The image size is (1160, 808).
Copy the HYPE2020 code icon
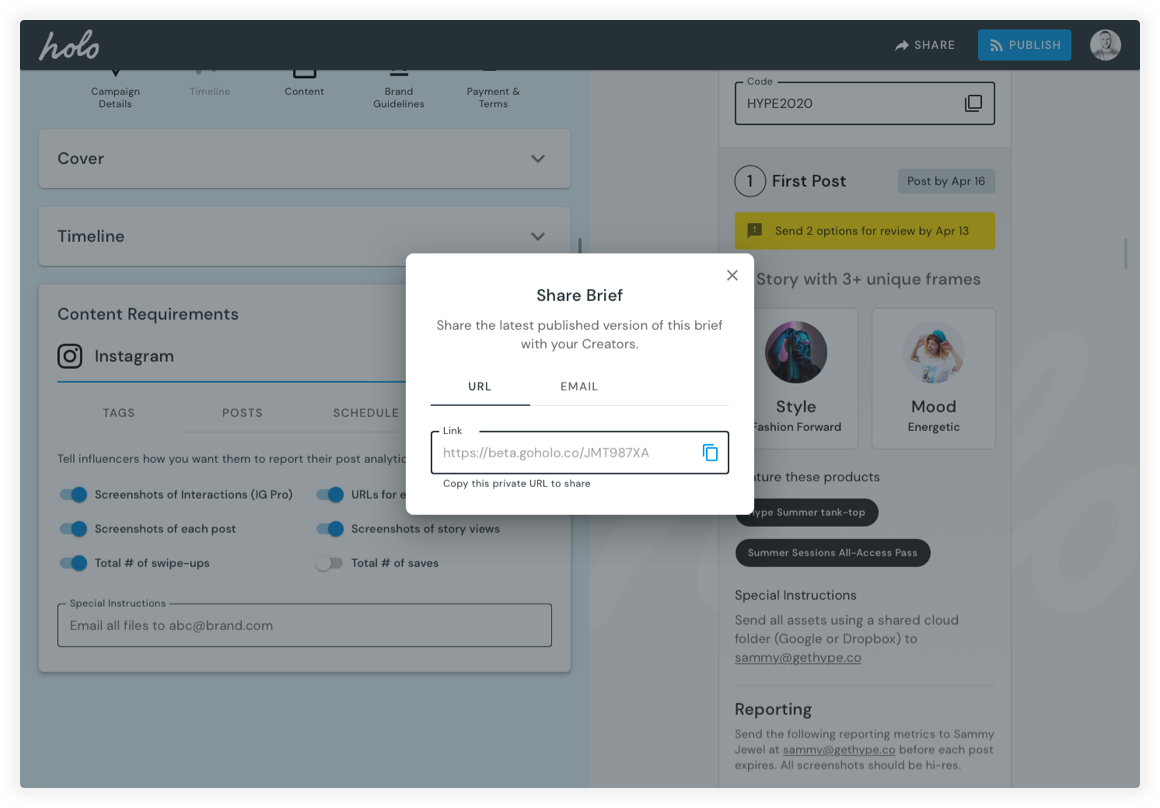pyautogui.click(x=973, y=103)
